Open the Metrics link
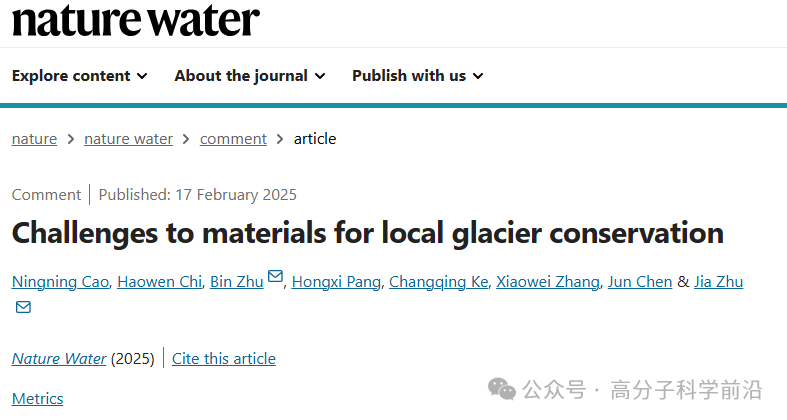The image size is (787, 420). point(38,398)
